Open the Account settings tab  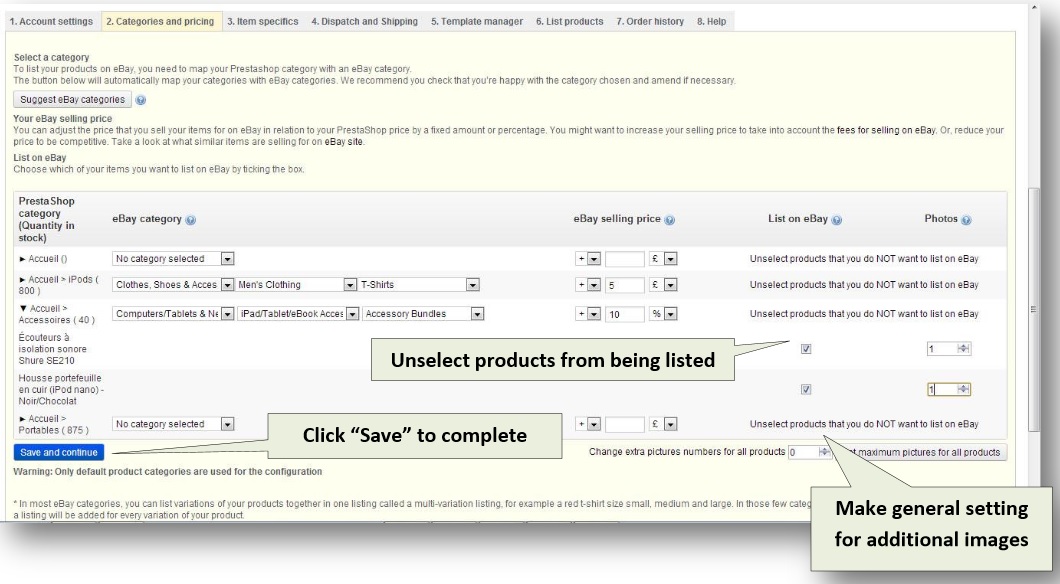(x=51, y=22)
